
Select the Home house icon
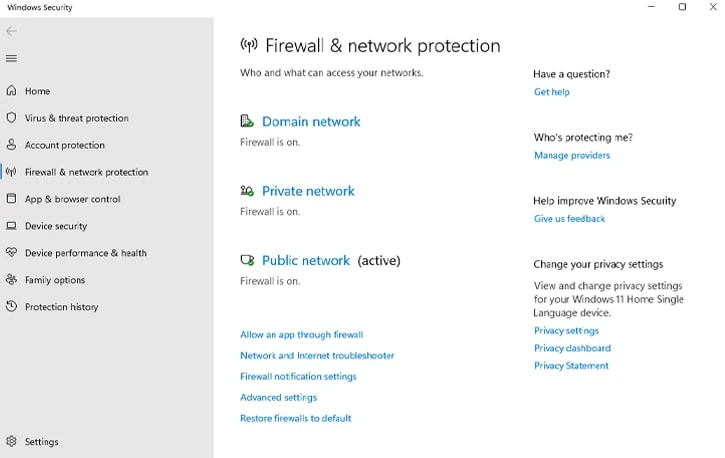(x=12, y=91)
